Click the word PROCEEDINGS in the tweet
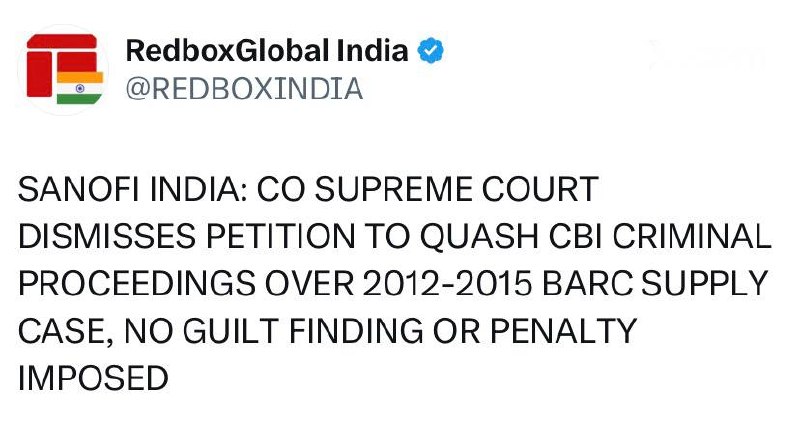Image resolution: width=800 pixels, height=421 pixels. click(136, 284)
